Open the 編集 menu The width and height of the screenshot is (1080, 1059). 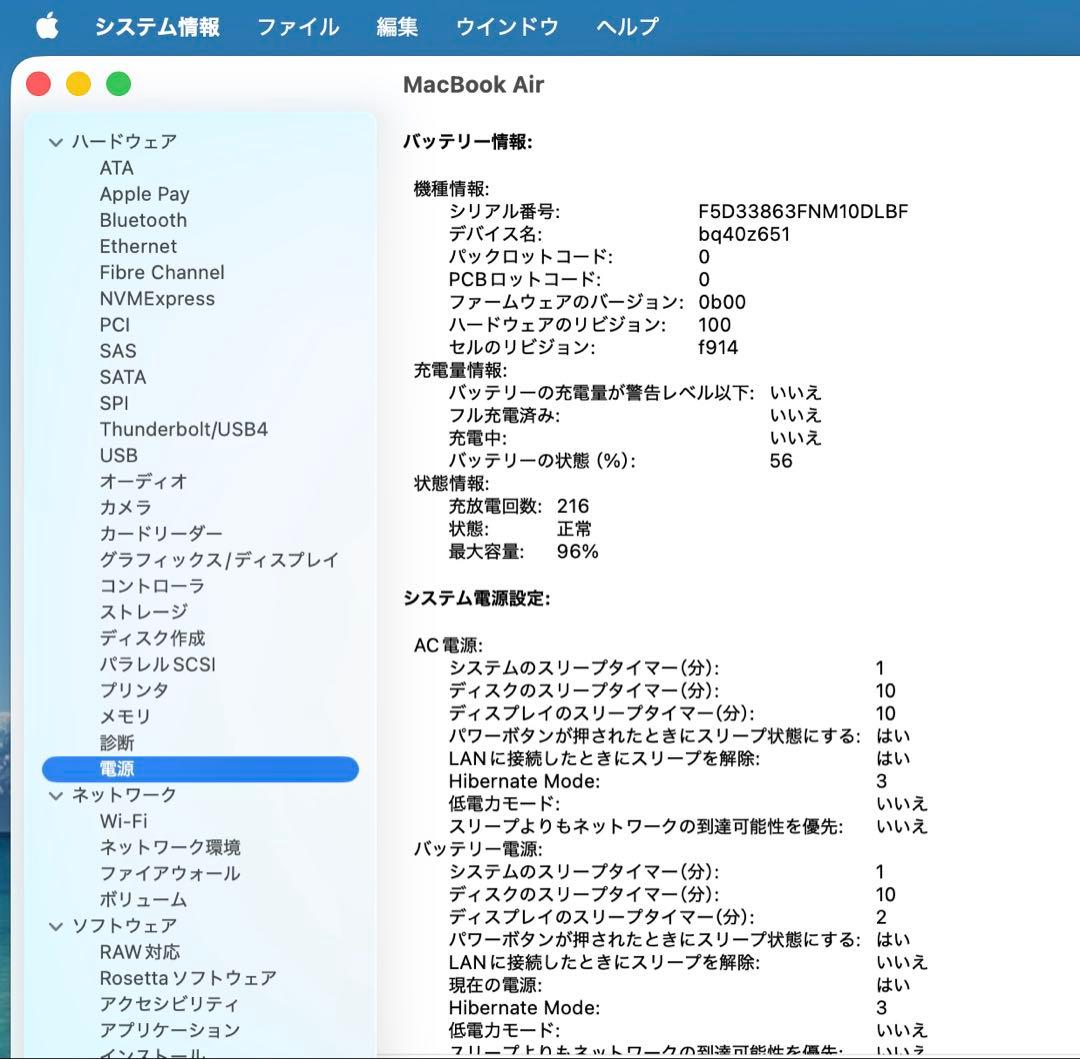pos(397,27)
